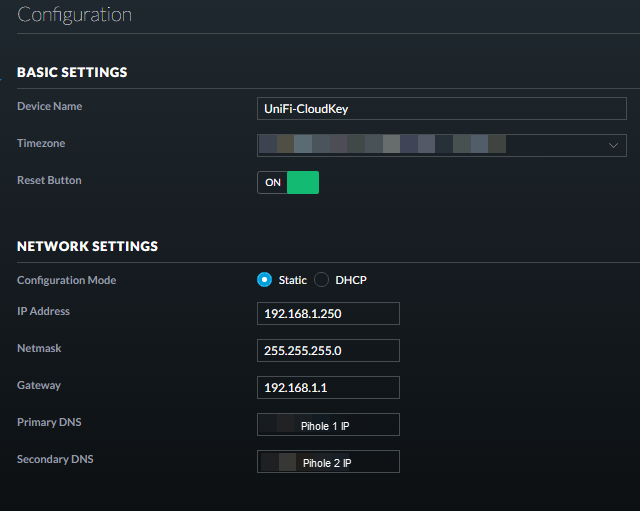The image size is (640, 511).
Task: Click the Gateway input field
Action: [328, 387]
